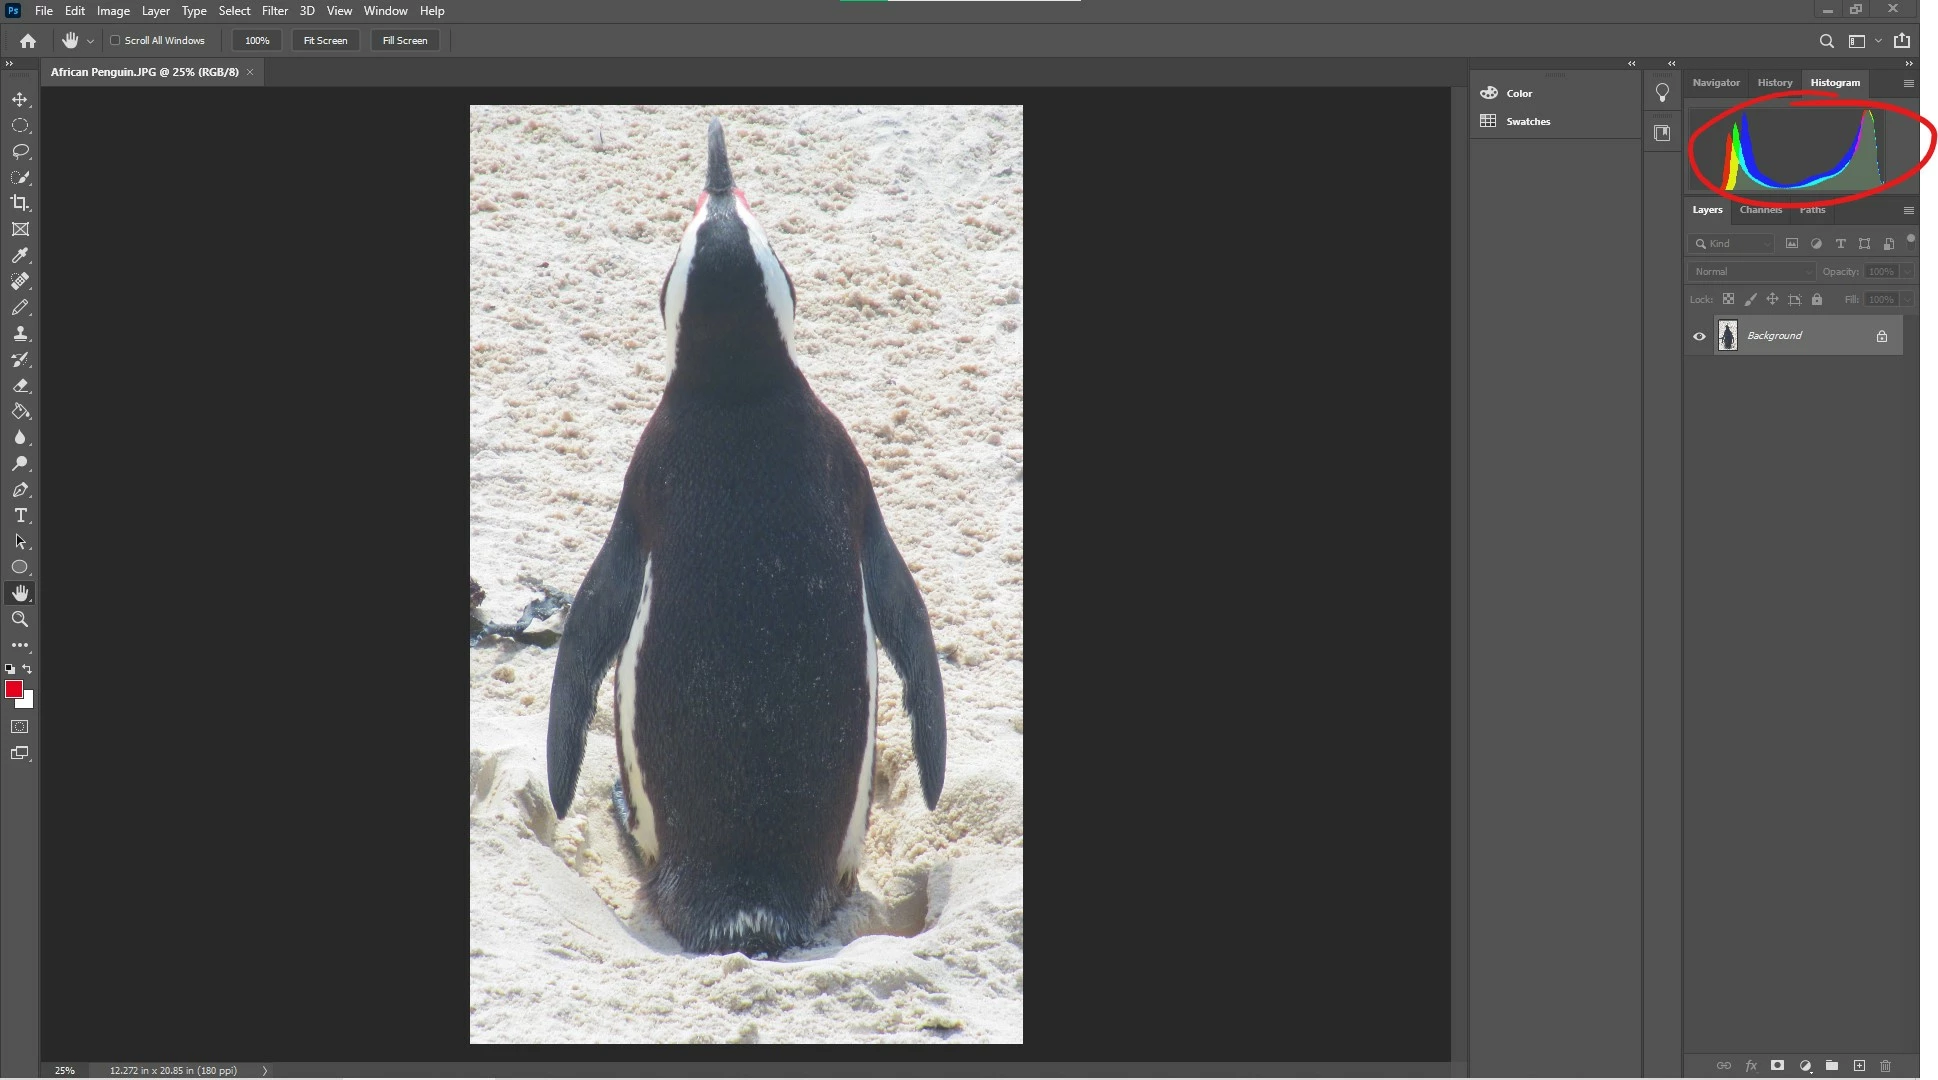Switch to the Channels tab
The height and width of the screenshot is (1080, 1938).
pos(1760,210)
